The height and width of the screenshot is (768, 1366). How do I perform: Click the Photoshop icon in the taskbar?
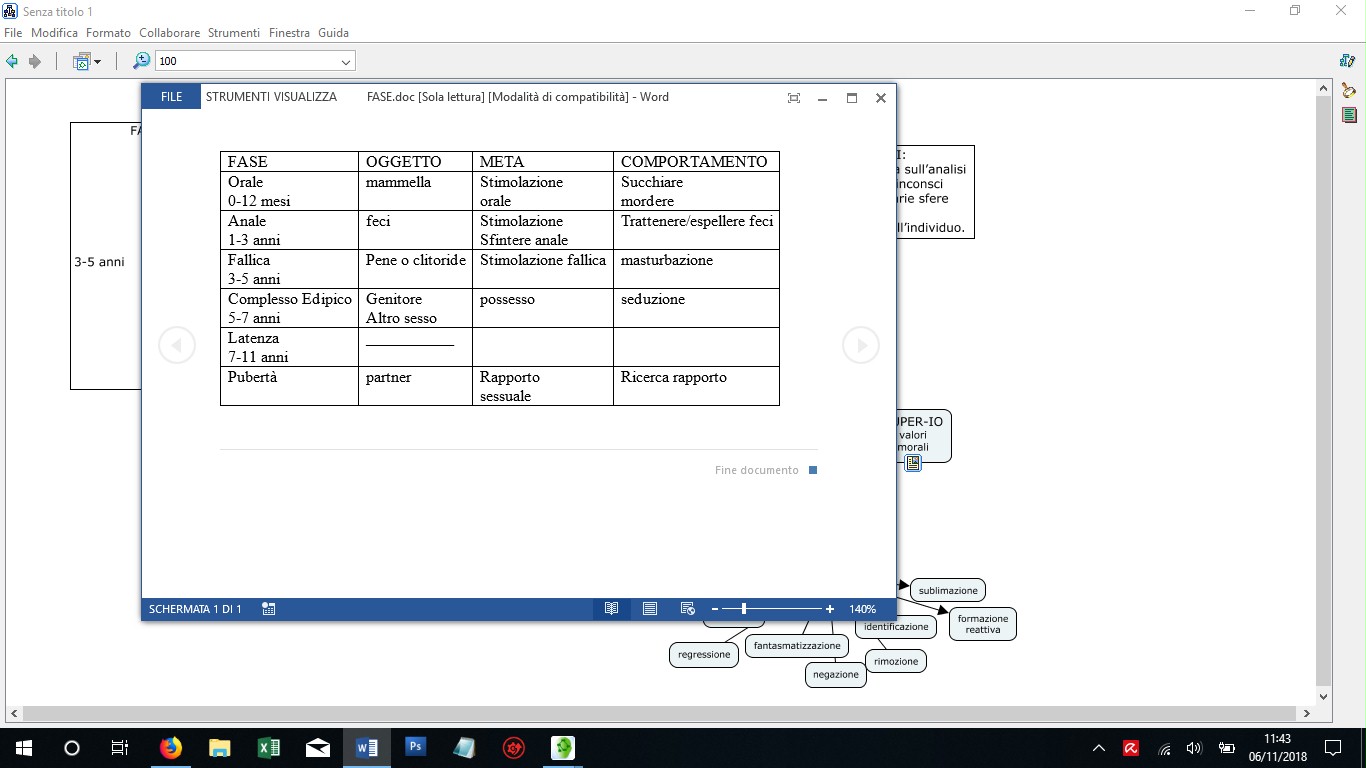(416, 747)
